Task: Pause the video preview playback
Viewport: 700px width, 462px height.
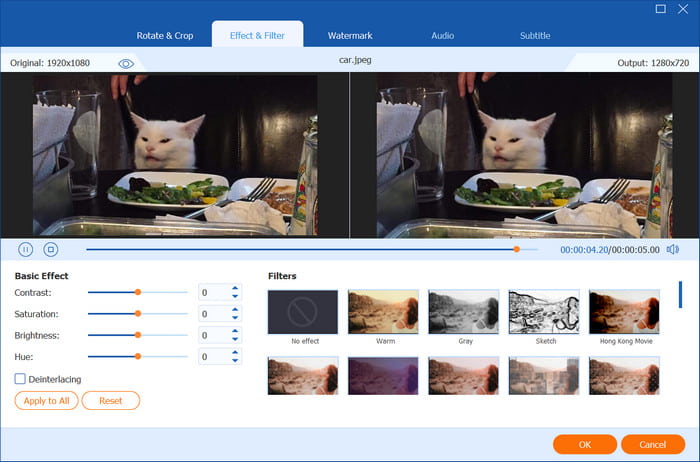Action: click(x=25, y=250)
